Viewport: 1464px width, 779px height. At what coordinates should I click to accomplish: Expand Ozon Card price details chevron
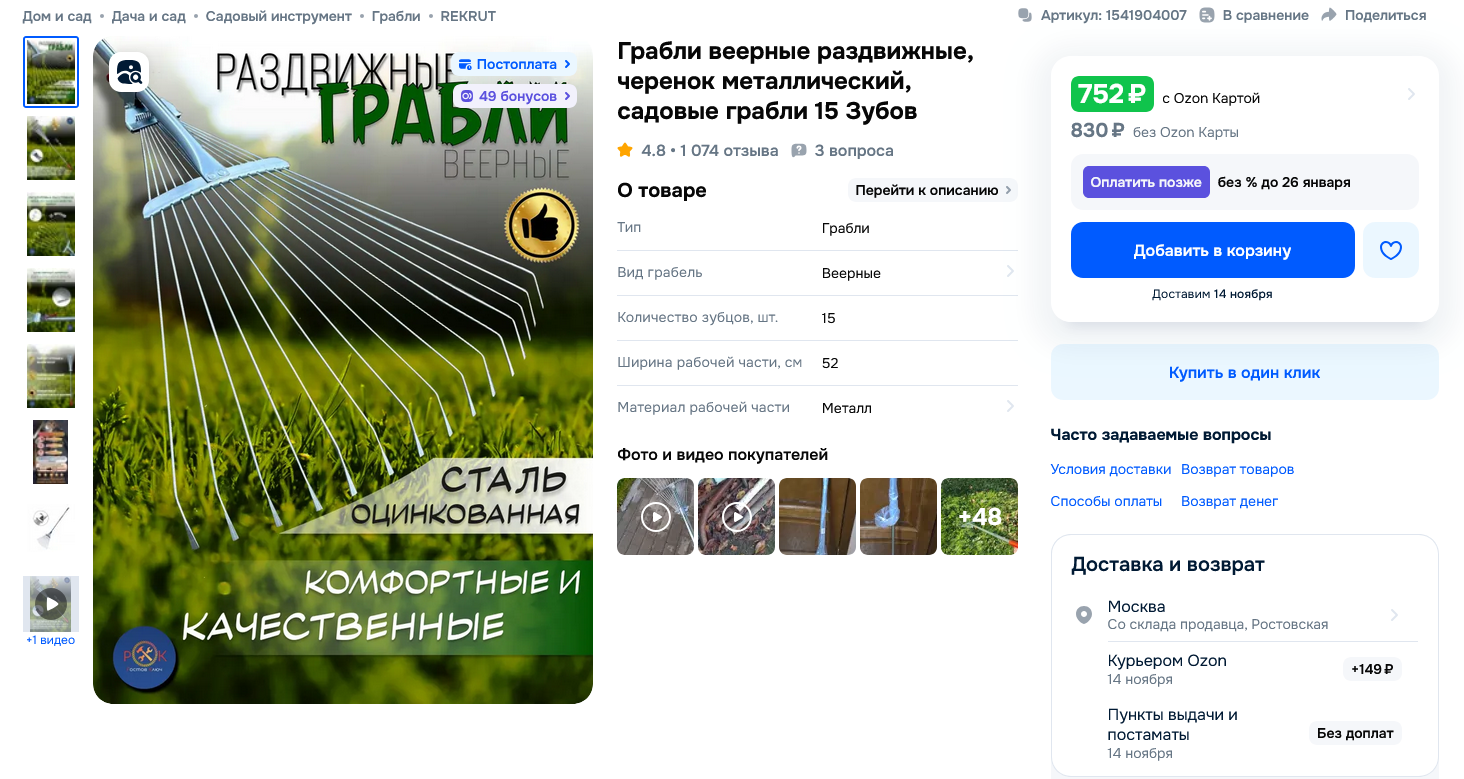click(x=1411, y=94)
